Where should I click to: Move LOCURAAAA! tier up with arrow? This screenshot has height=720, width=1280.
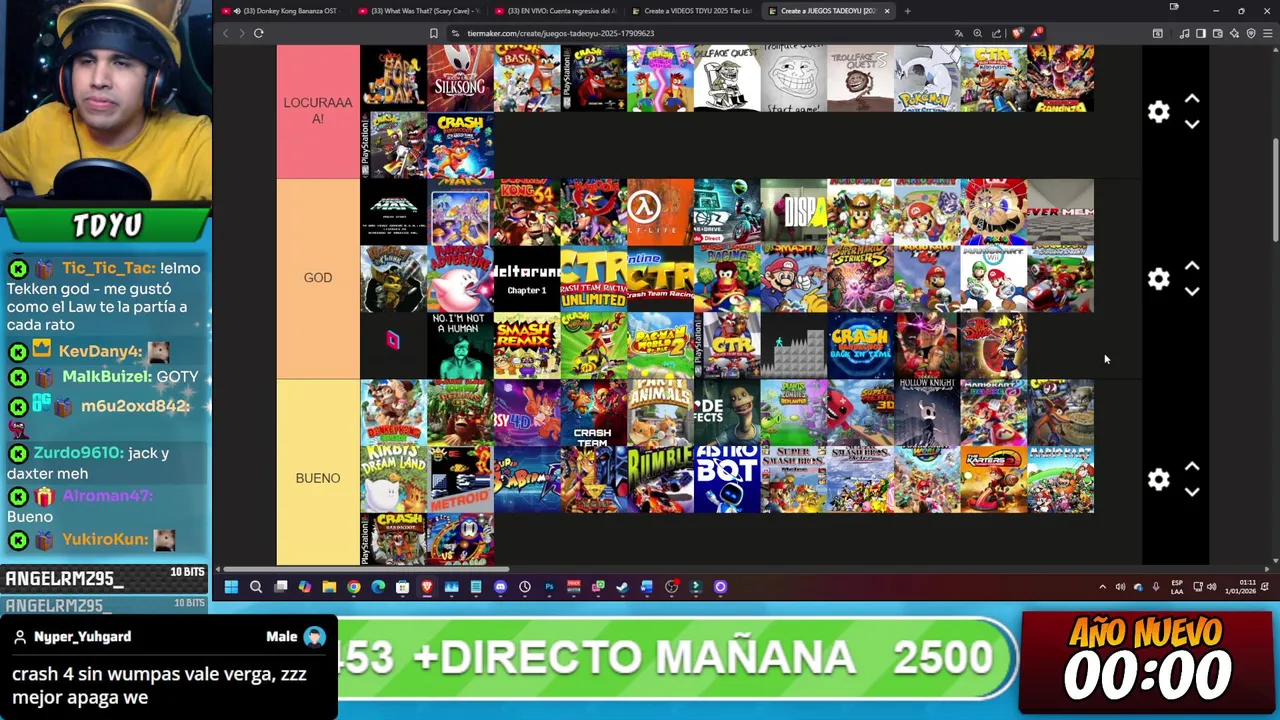(x=1192, y=99)
